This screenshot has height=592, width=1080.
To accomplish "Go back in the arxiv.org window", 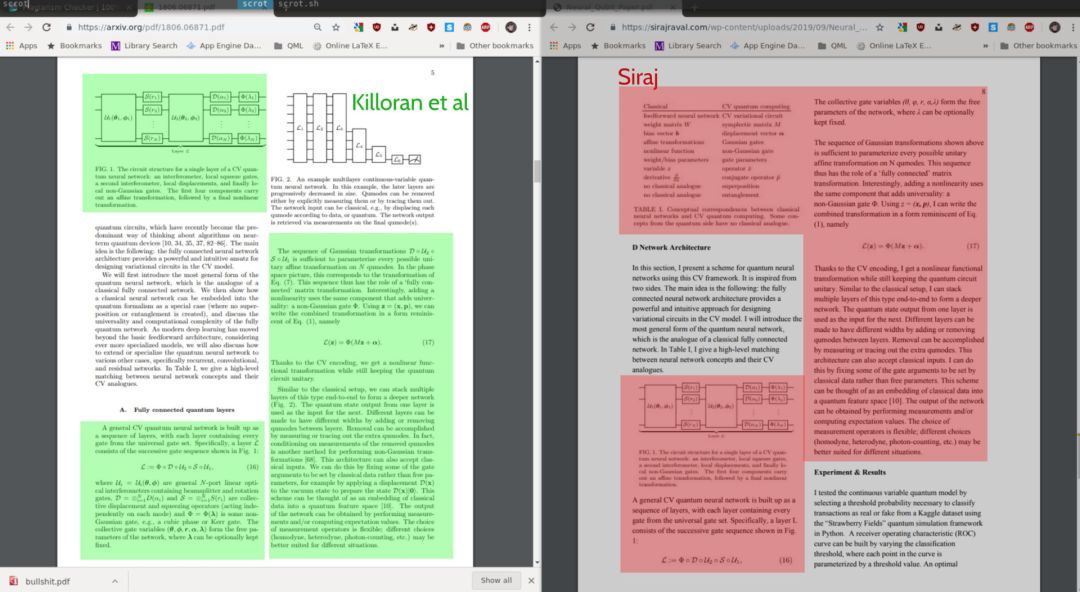I will 10,27.
